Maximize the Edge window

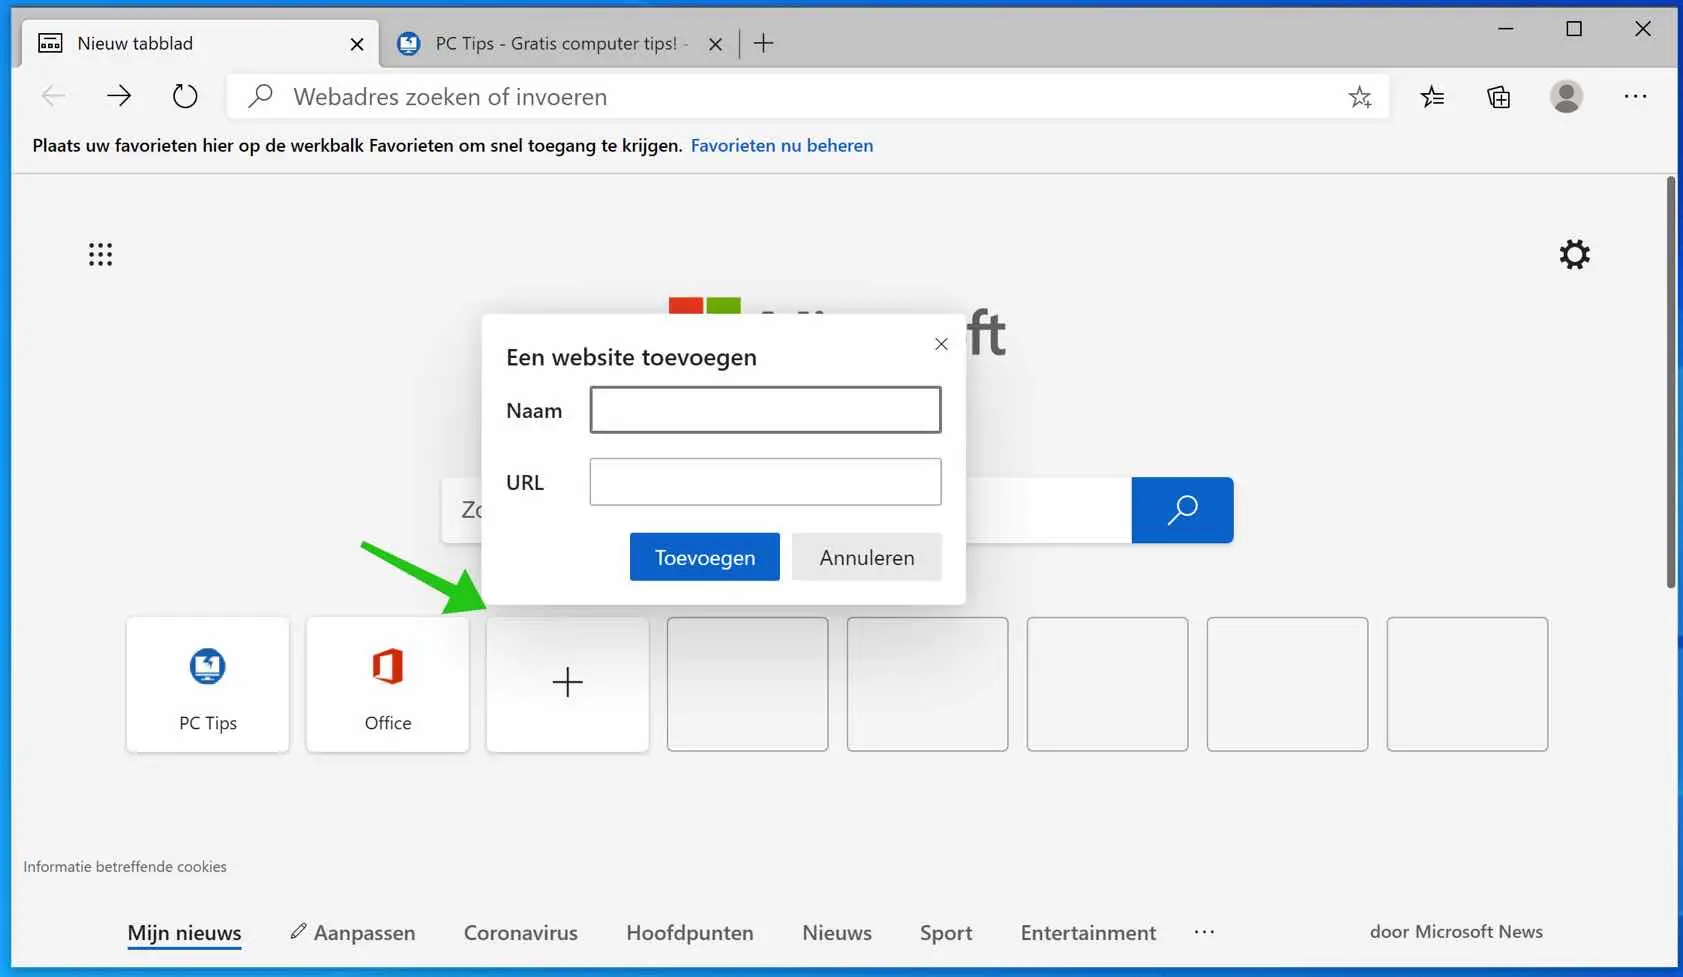click(x=1574, y=29)
